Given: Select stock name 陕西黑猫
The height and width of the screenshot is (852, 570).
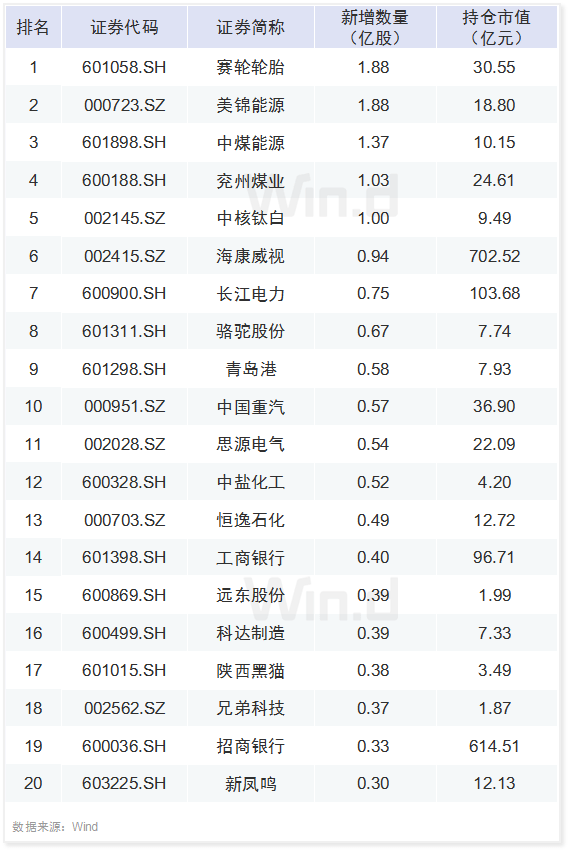Looking at the screenshot, I should click(250, 671).
